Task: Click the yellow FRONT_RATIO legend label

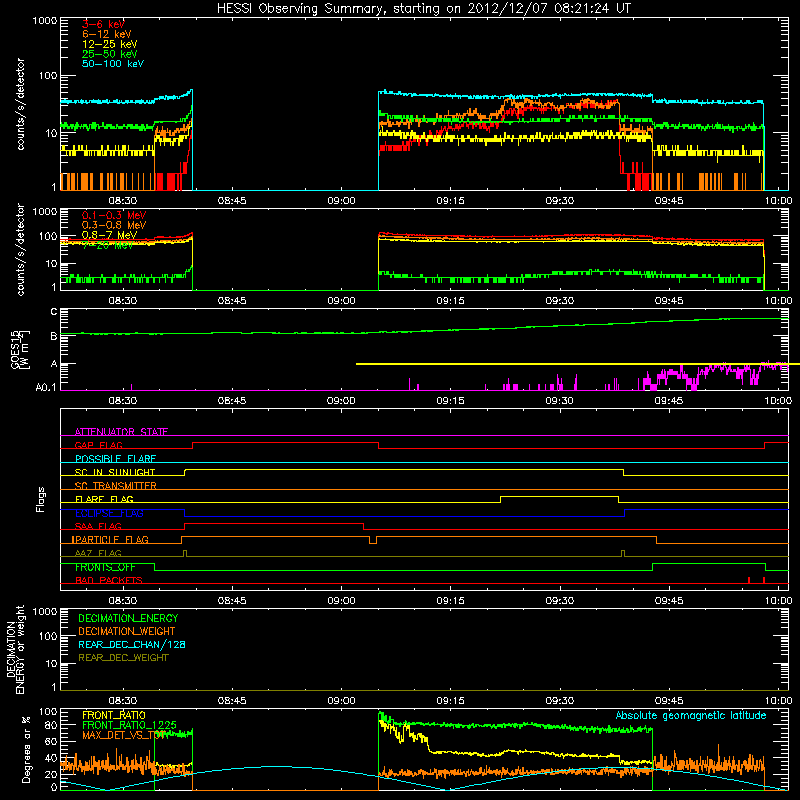Action: (114, 715)
